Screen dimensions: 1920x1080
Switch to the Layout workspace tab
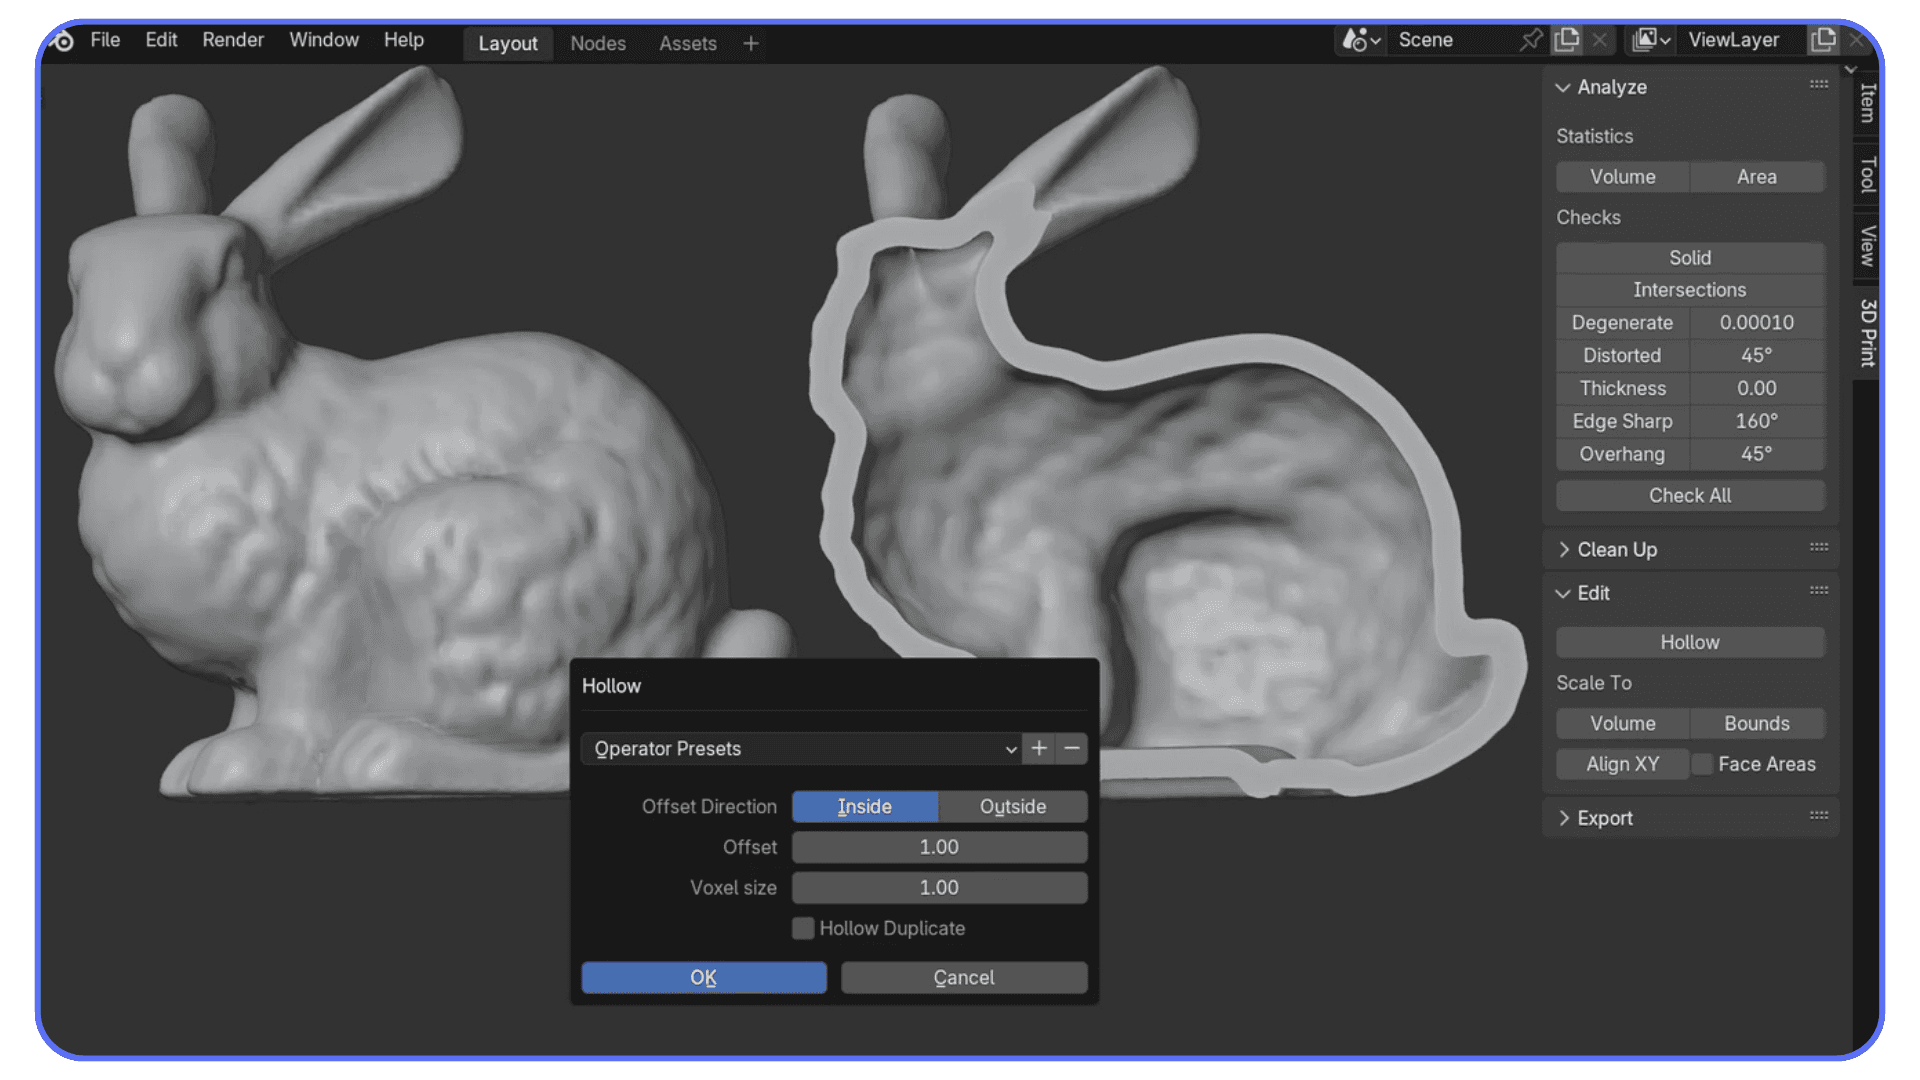coord(508,43)
